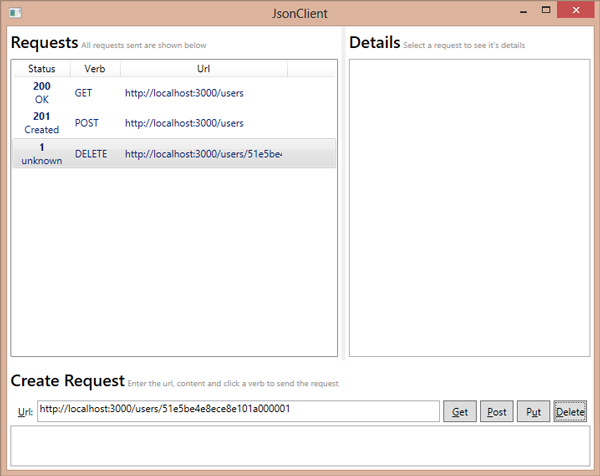Click the Url column header

coord(203,69)
